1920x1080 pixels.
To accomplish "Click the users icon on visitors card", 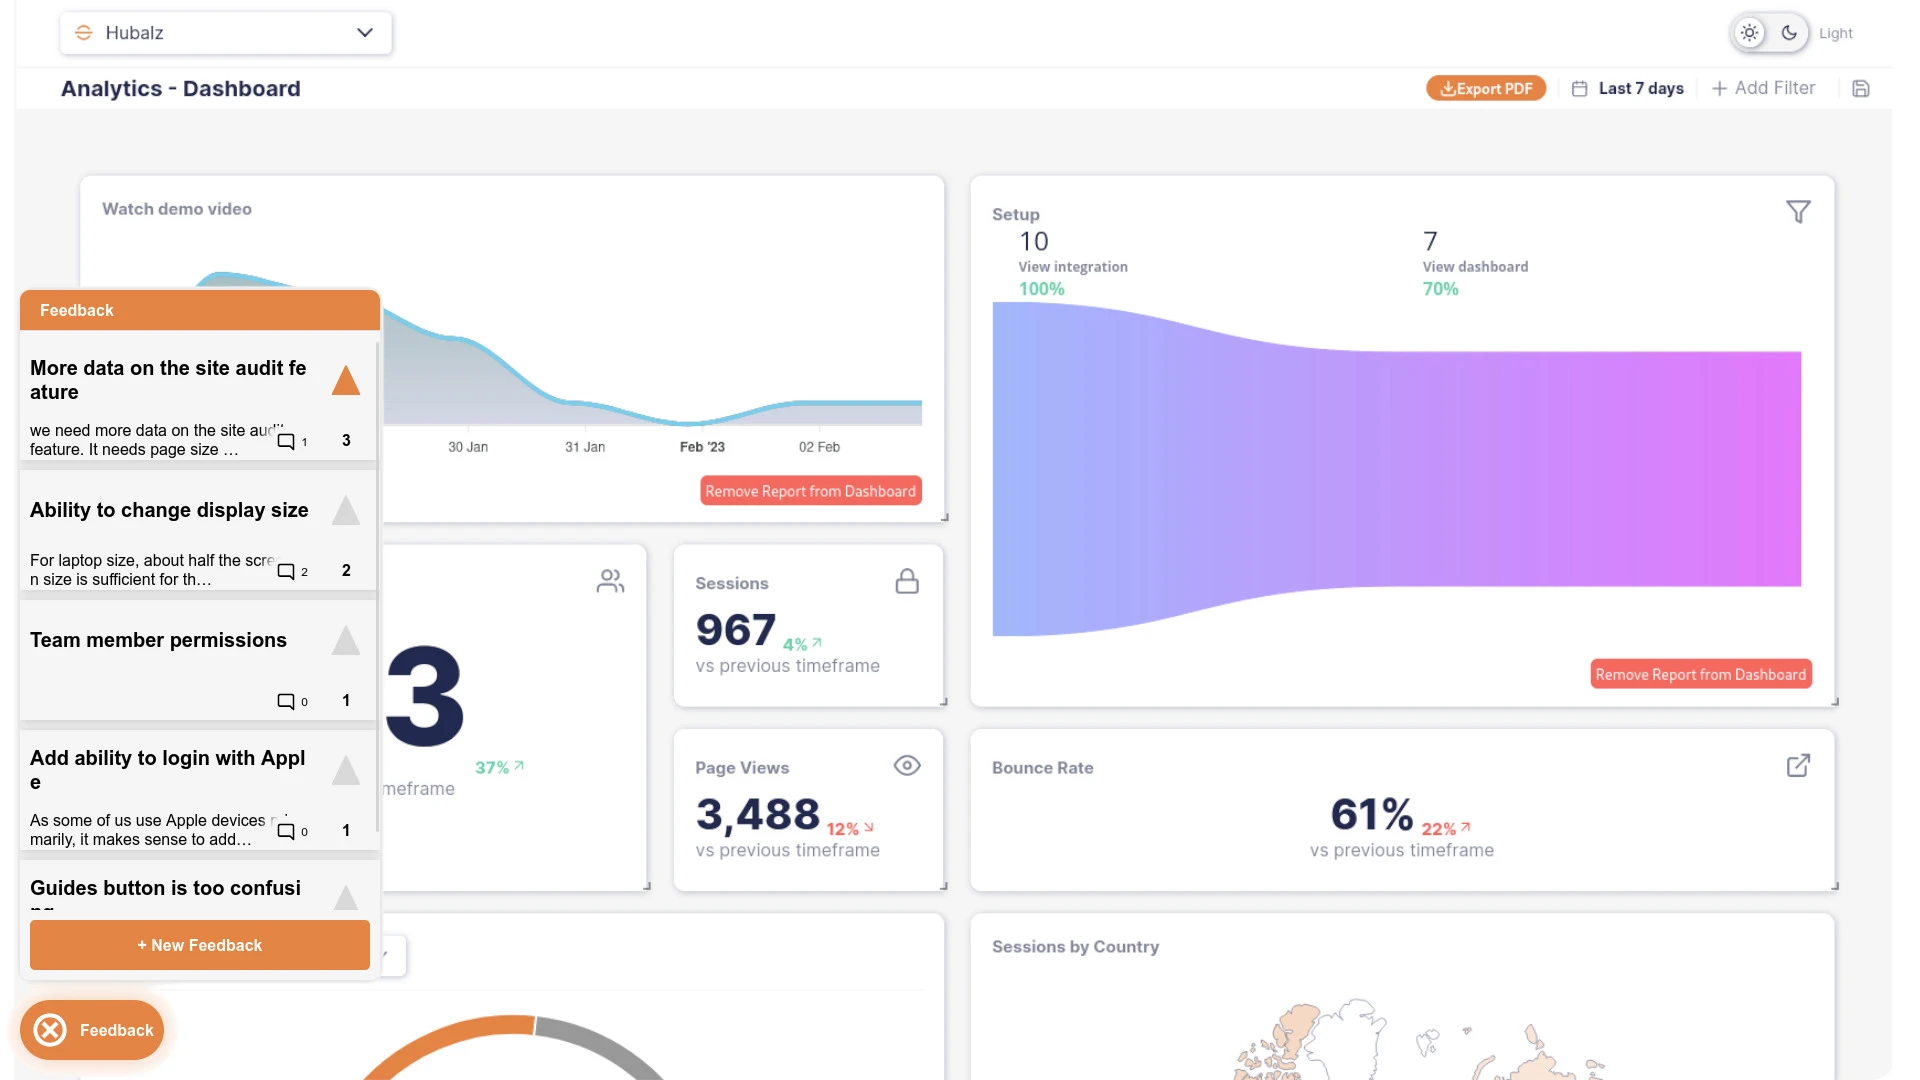I will point(610,581).
